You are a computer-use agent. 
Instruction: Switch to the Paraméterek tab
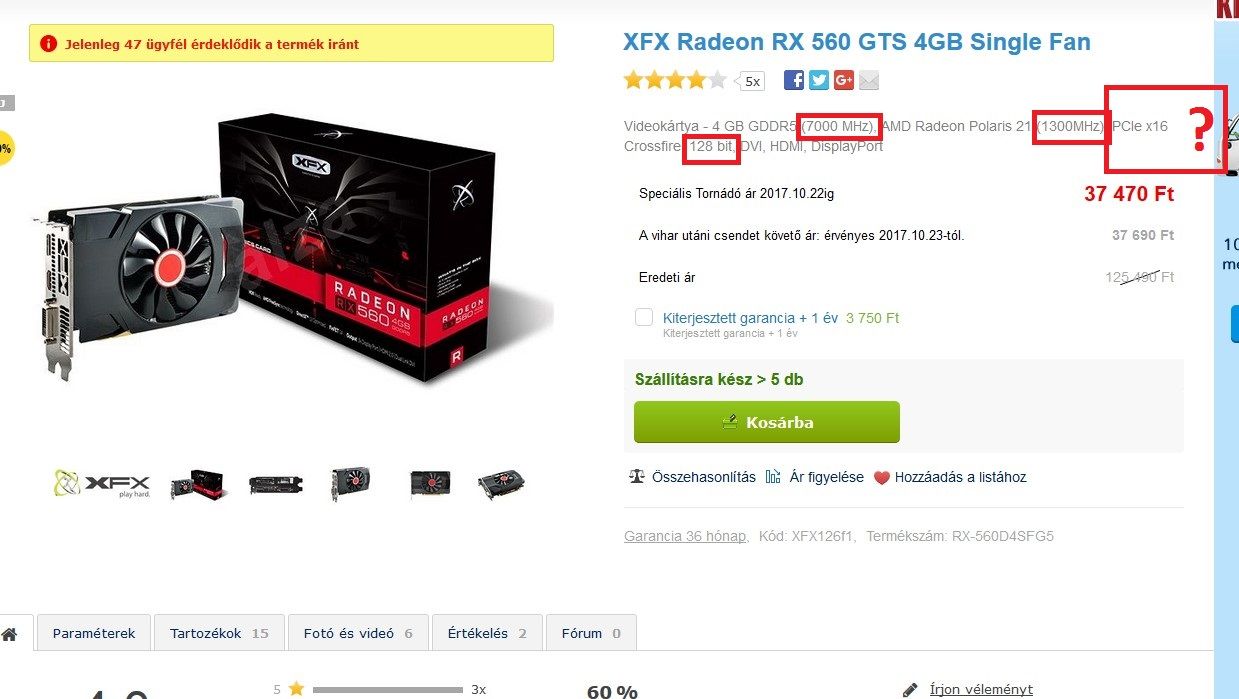tap(94, 633)
